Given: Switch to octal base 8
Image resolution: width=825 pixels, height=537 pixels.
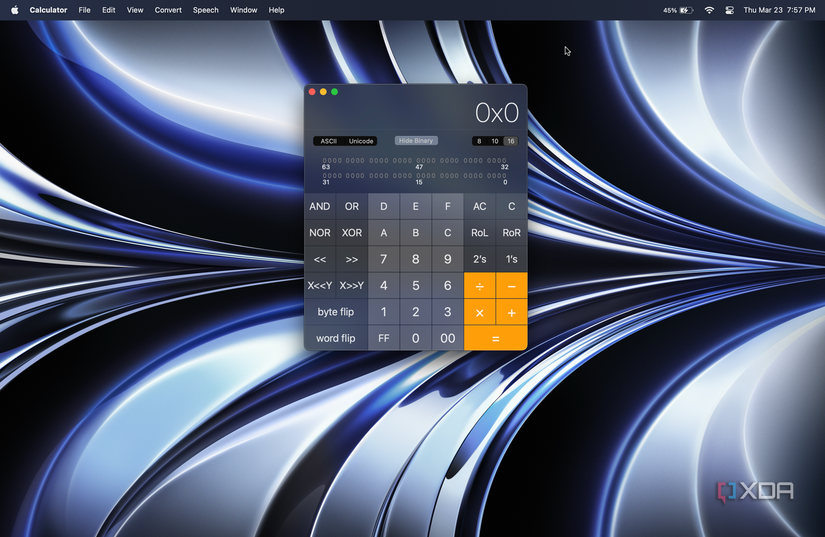Looking at the screenshot, I should (x=479, y=141).
